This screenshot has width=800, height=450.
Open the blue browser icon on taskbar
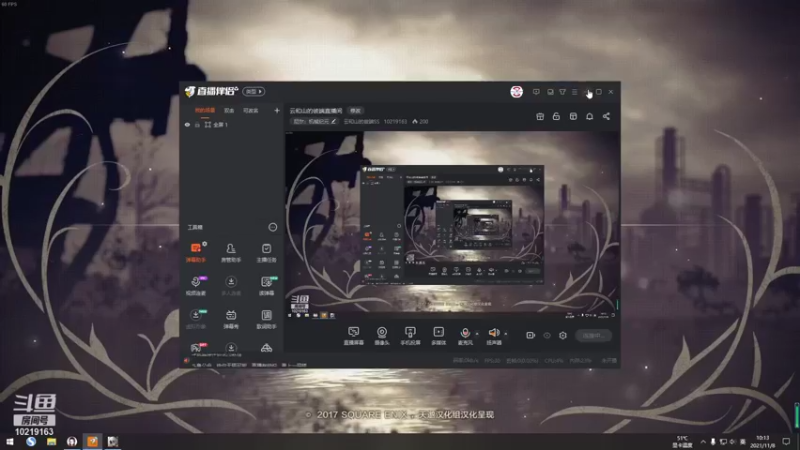31,441
